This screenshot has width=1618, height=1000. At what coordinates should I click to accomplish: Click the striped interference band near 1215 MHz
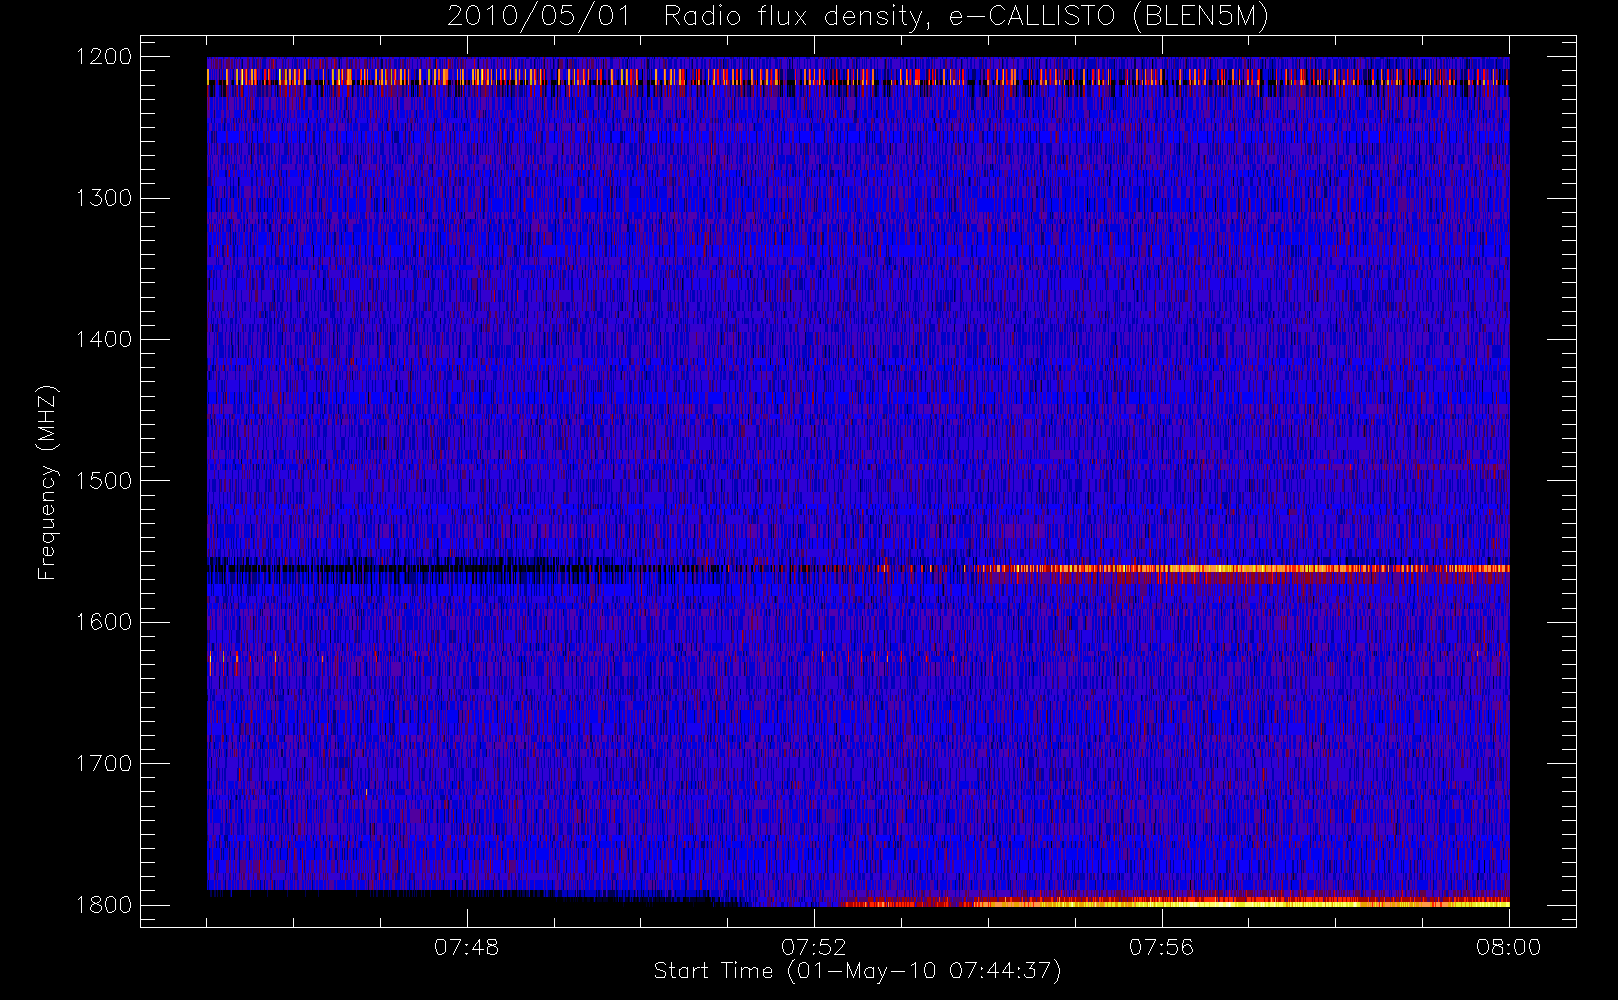pyautogui.click(x=858, y=76)
